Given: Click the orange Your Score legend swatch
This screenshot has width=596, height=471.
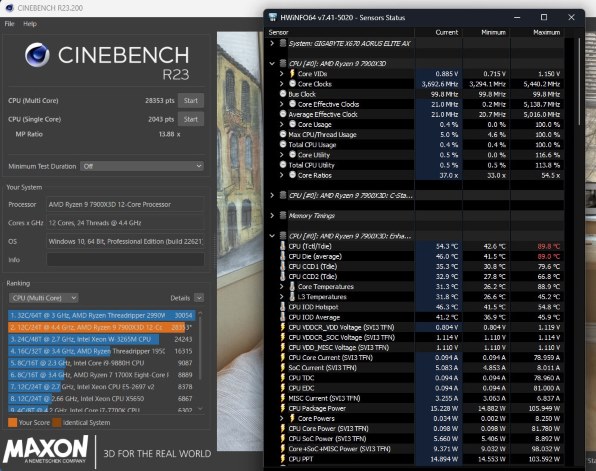Looking at the screenshot, I should point(13,422).
